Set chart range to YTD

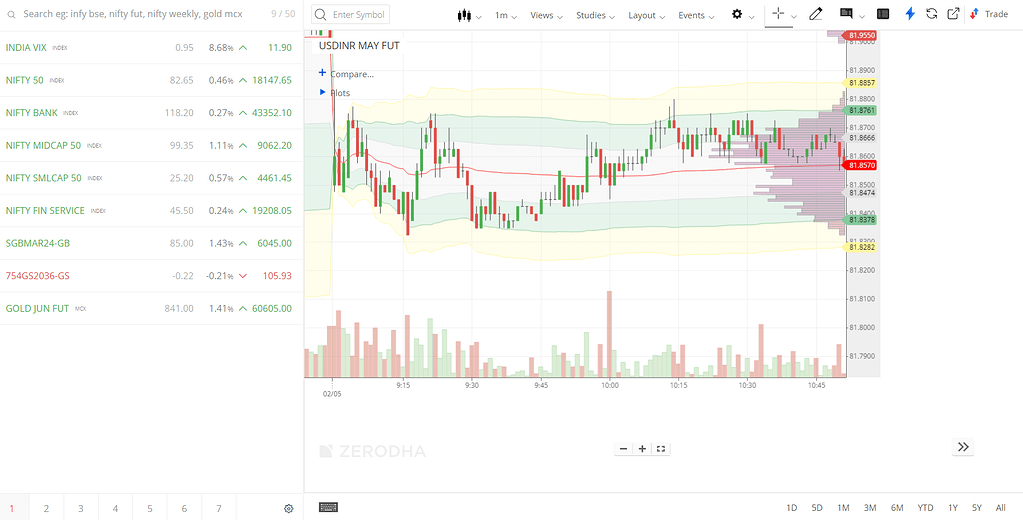coord(925,508)
